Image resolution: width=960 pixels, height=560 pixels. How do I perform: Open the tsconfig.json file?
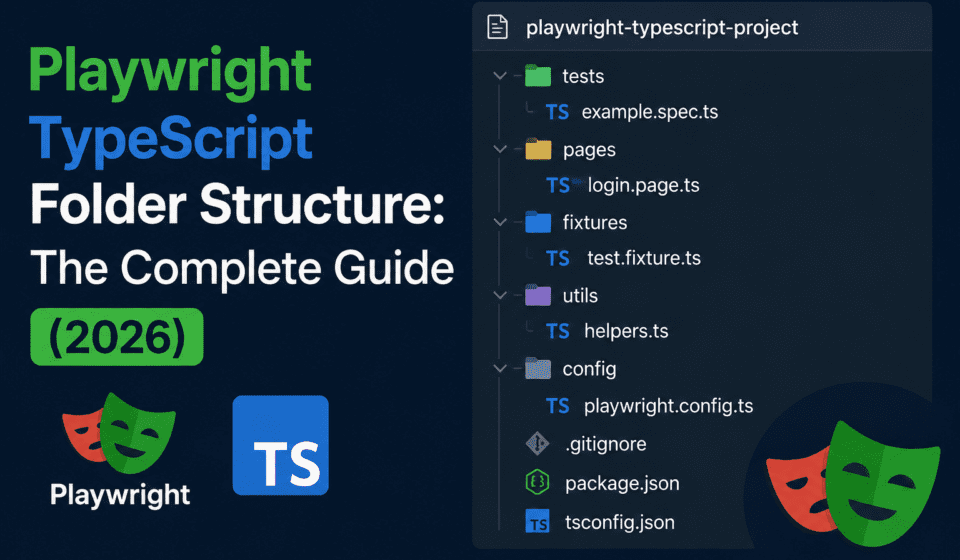tap(620, 522)
